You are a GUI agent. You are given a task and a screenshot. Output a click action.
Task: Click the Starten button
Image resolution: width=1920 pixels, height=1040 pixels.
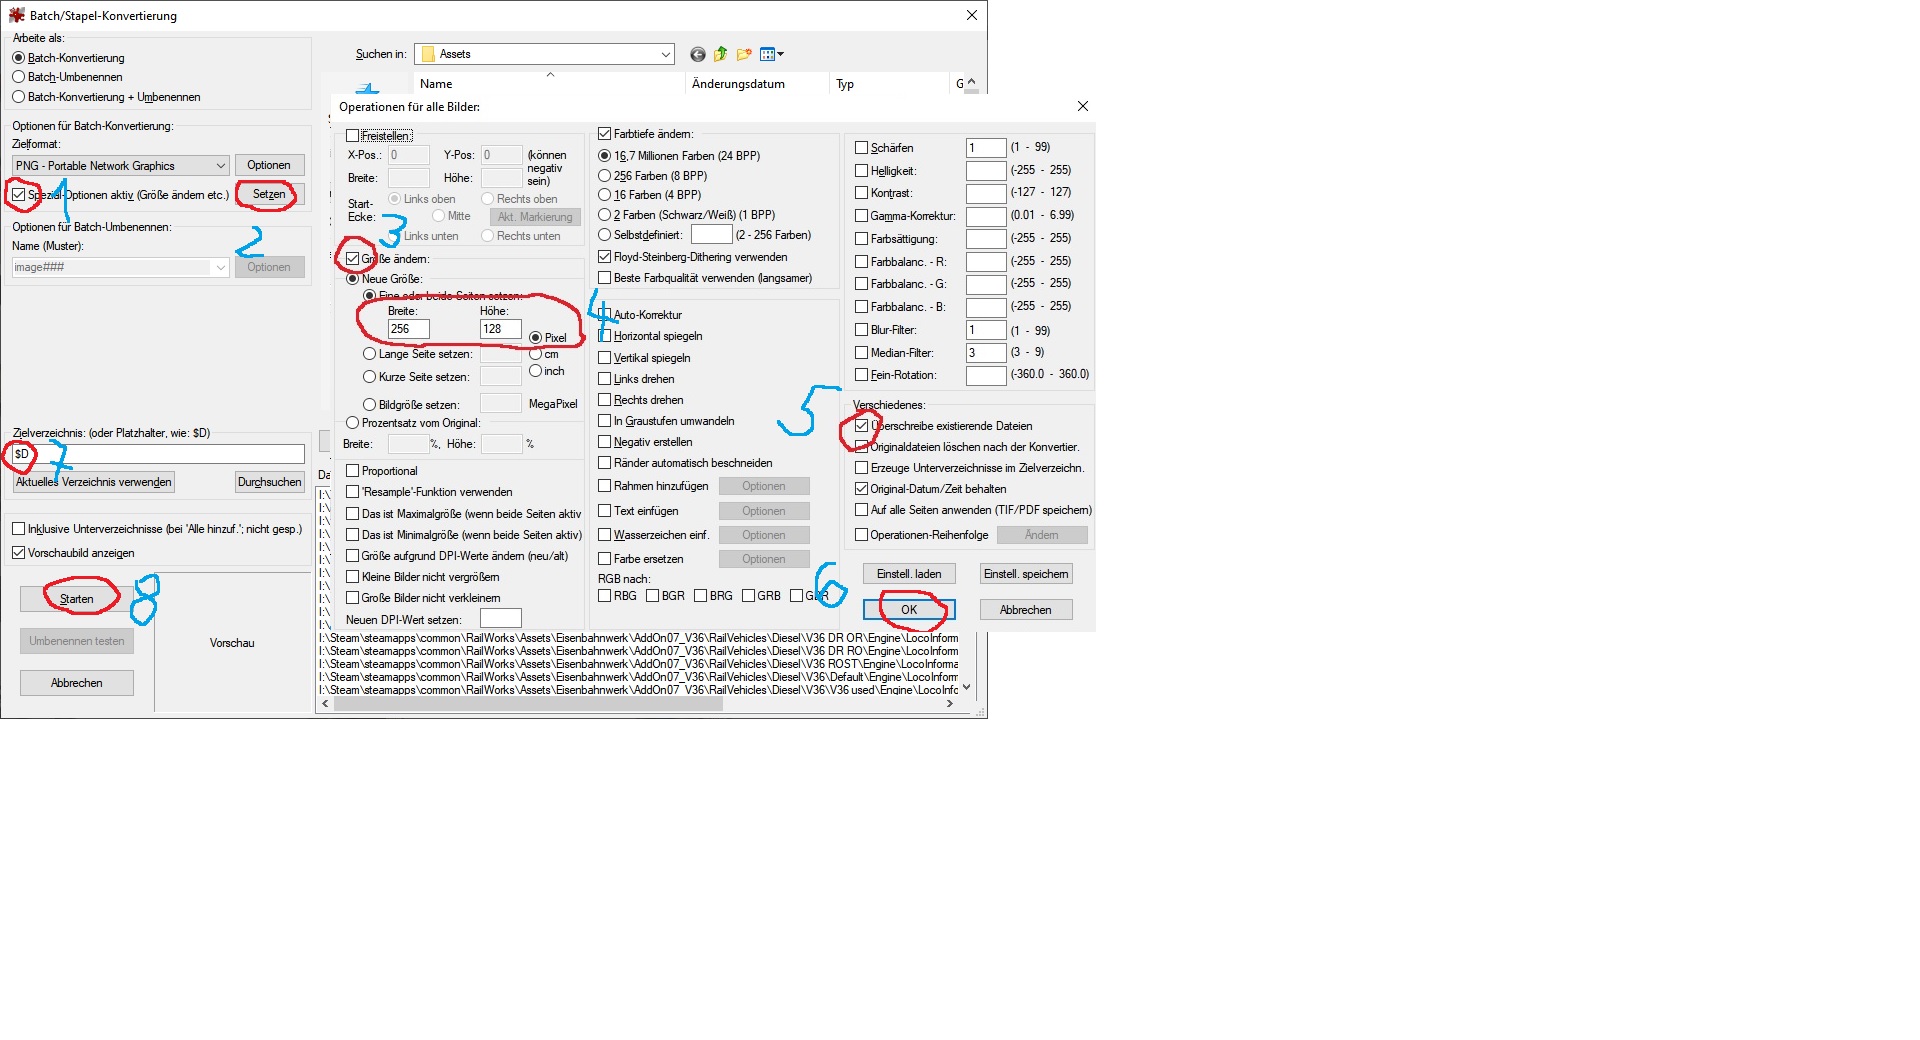(x=77, y=599)
